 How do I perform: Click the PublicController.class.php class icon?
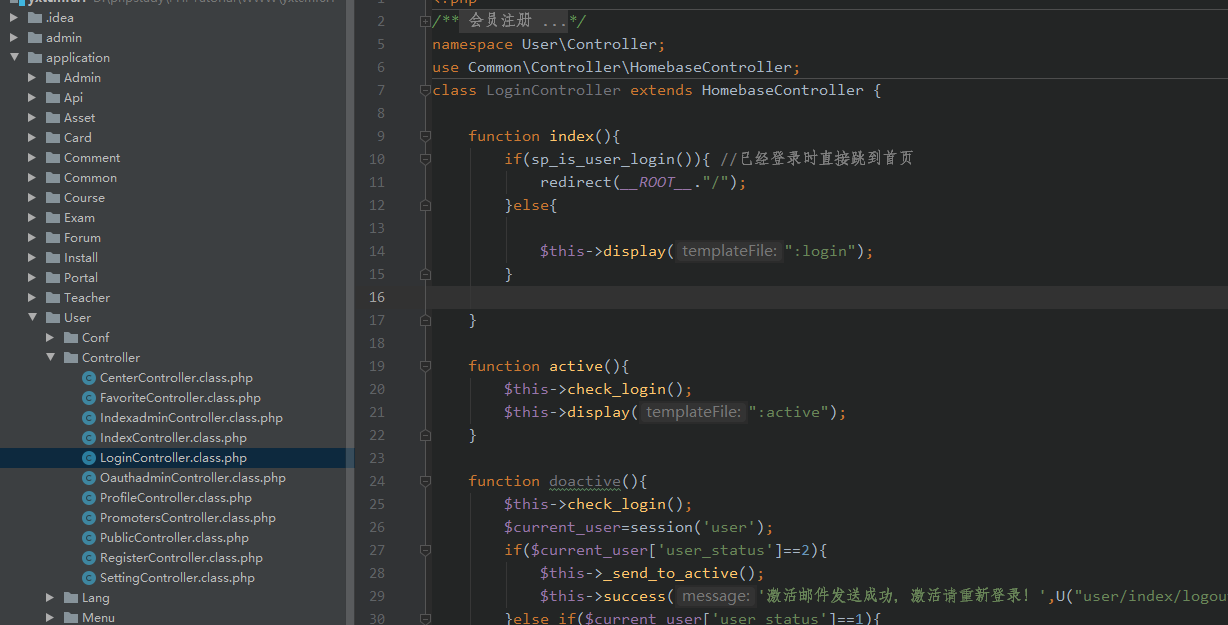[x=89, y=538]
